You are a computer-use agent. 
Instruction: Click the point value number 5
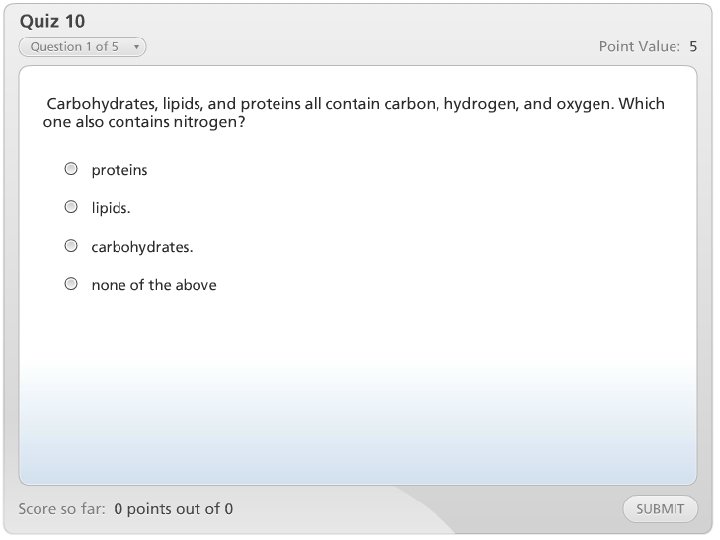pyautogui.click(x=693, y=46)
